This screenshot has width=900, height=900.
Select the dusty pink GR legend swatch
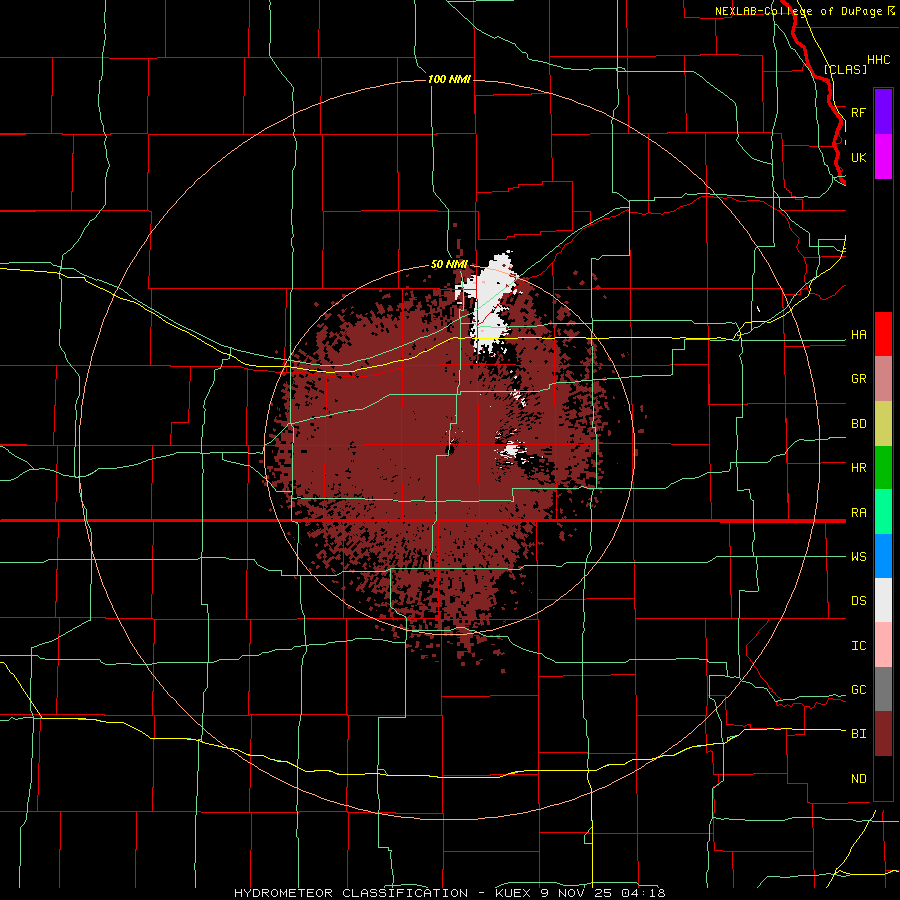(883, 379)
